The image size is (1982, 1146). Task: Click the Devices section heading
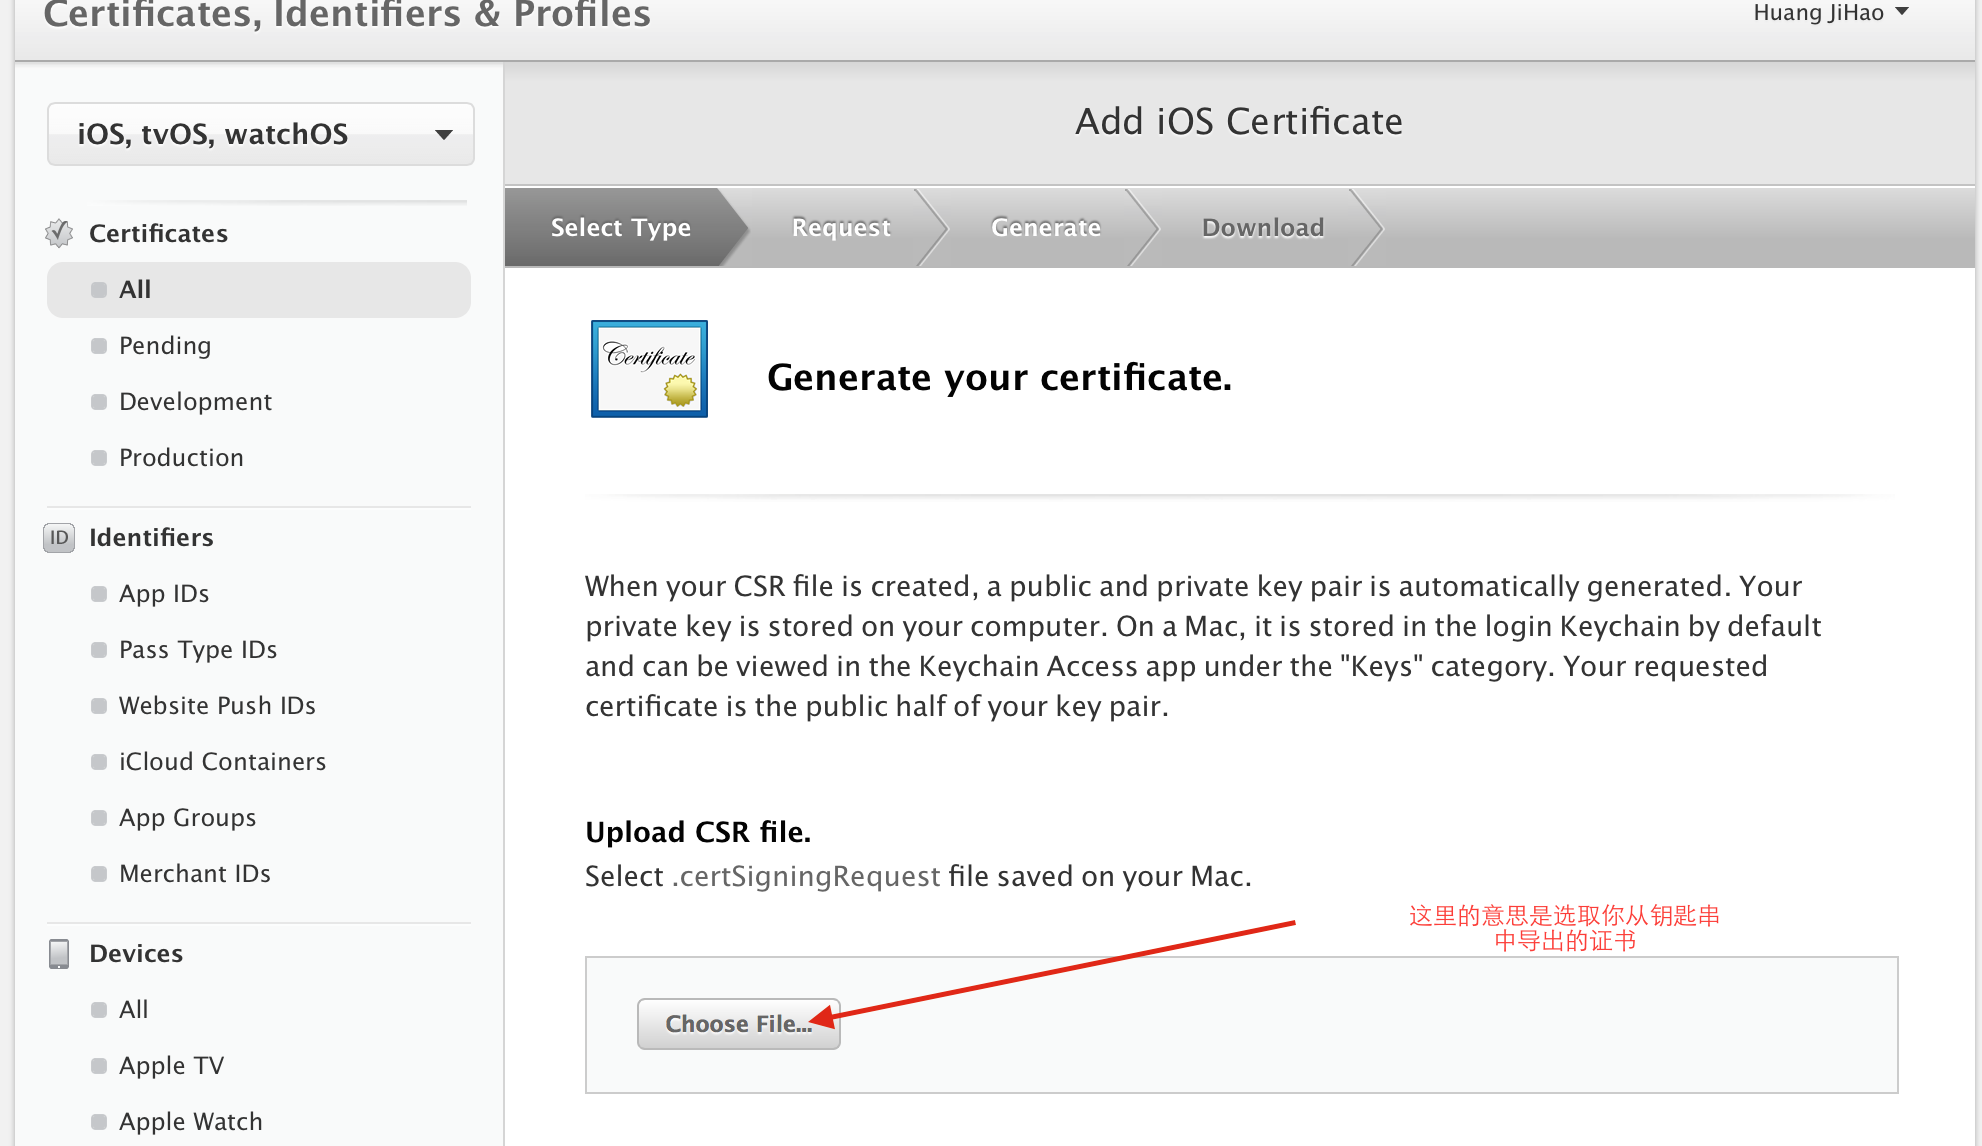coord(136,954)
